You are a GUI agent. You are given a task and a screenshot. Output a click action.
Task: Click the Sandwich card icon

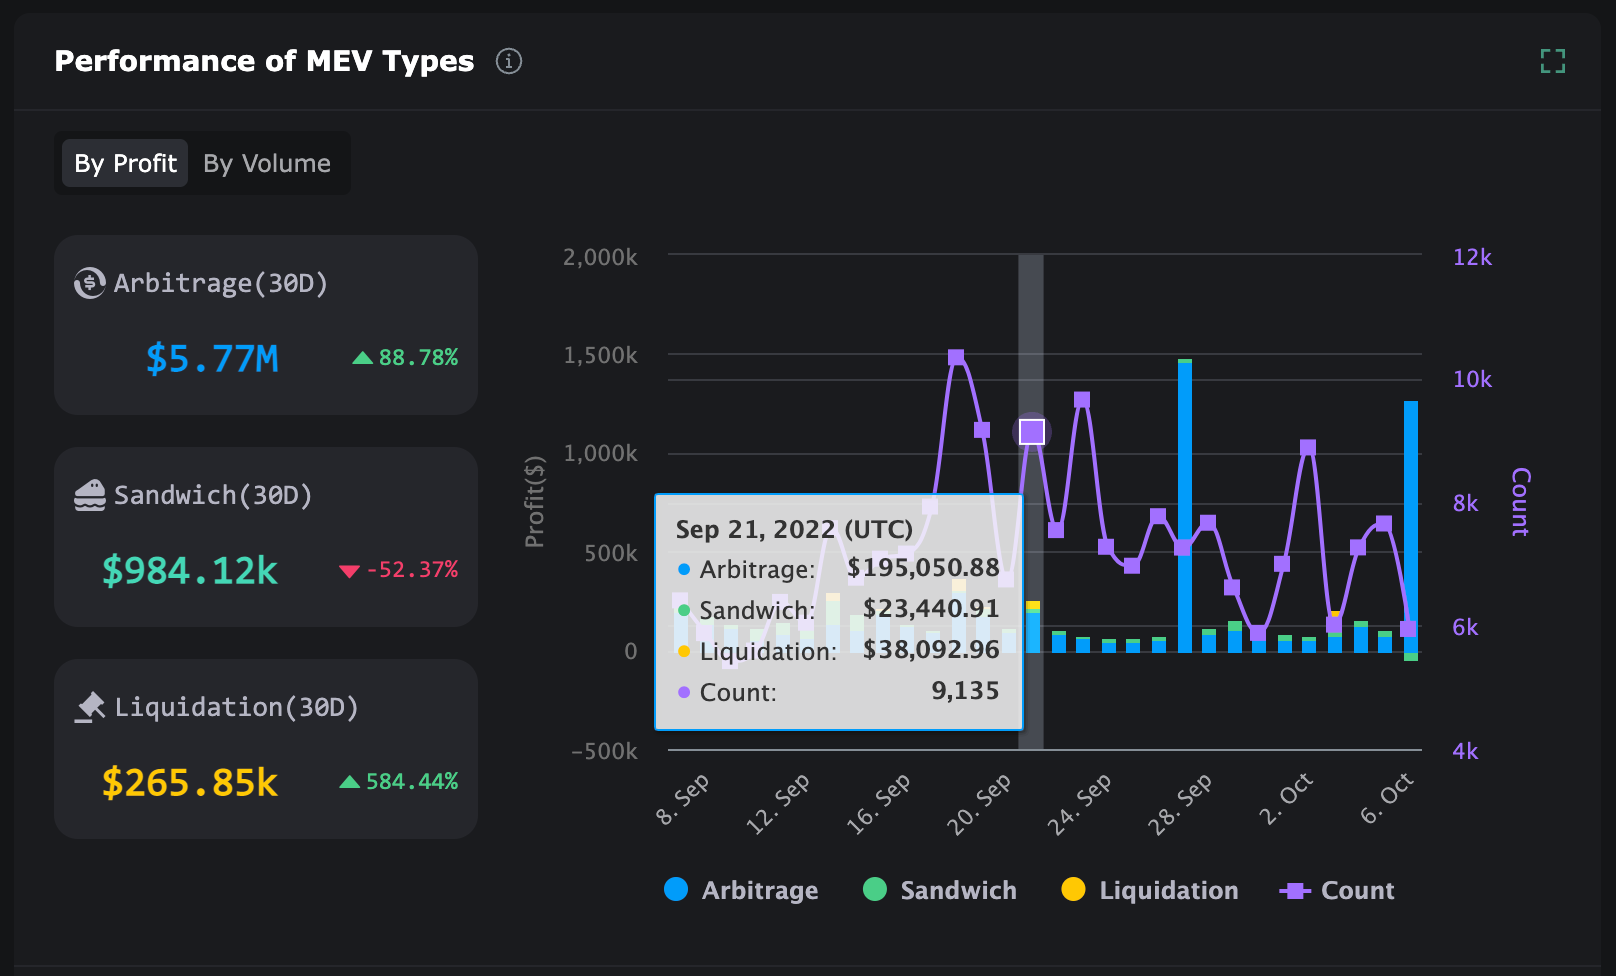90,495
